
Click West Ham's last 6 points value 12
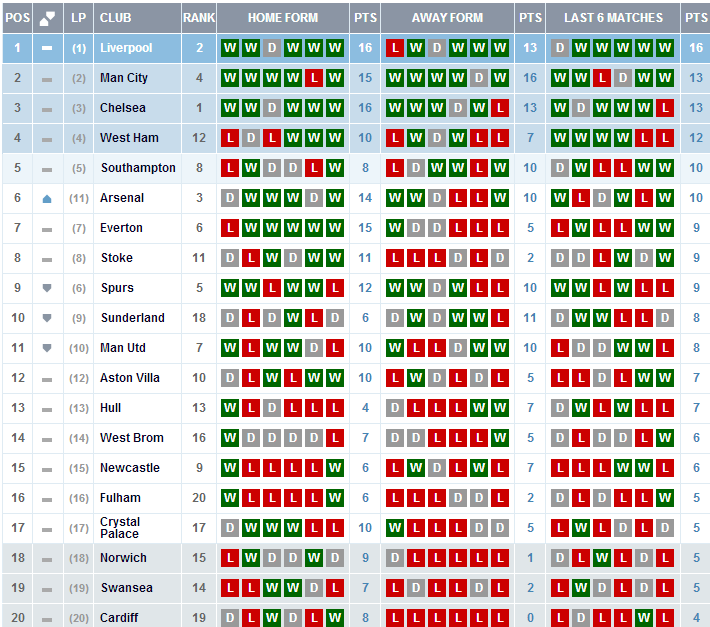click(x=696, y=138)
